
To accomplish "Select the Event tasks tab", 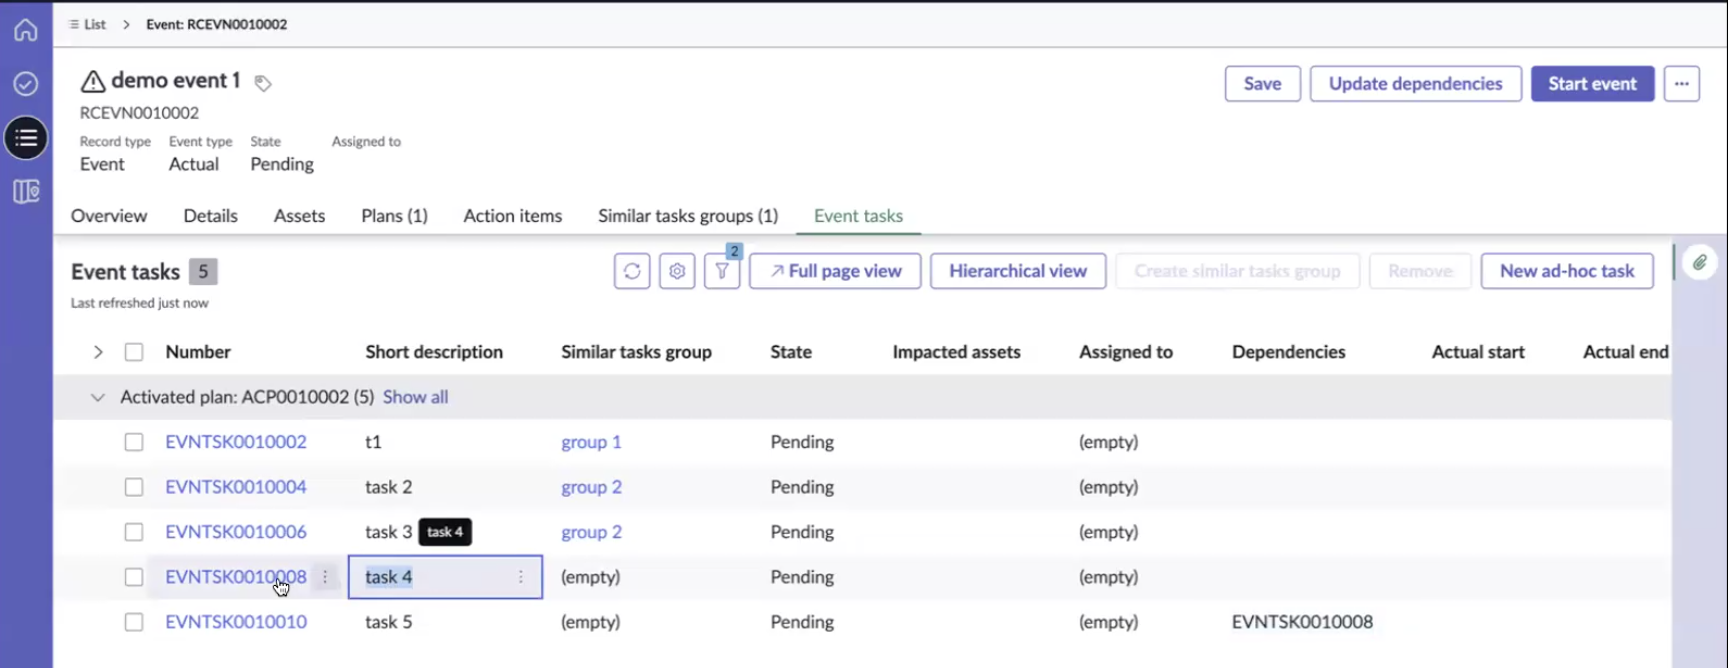I will pos(858,216).
